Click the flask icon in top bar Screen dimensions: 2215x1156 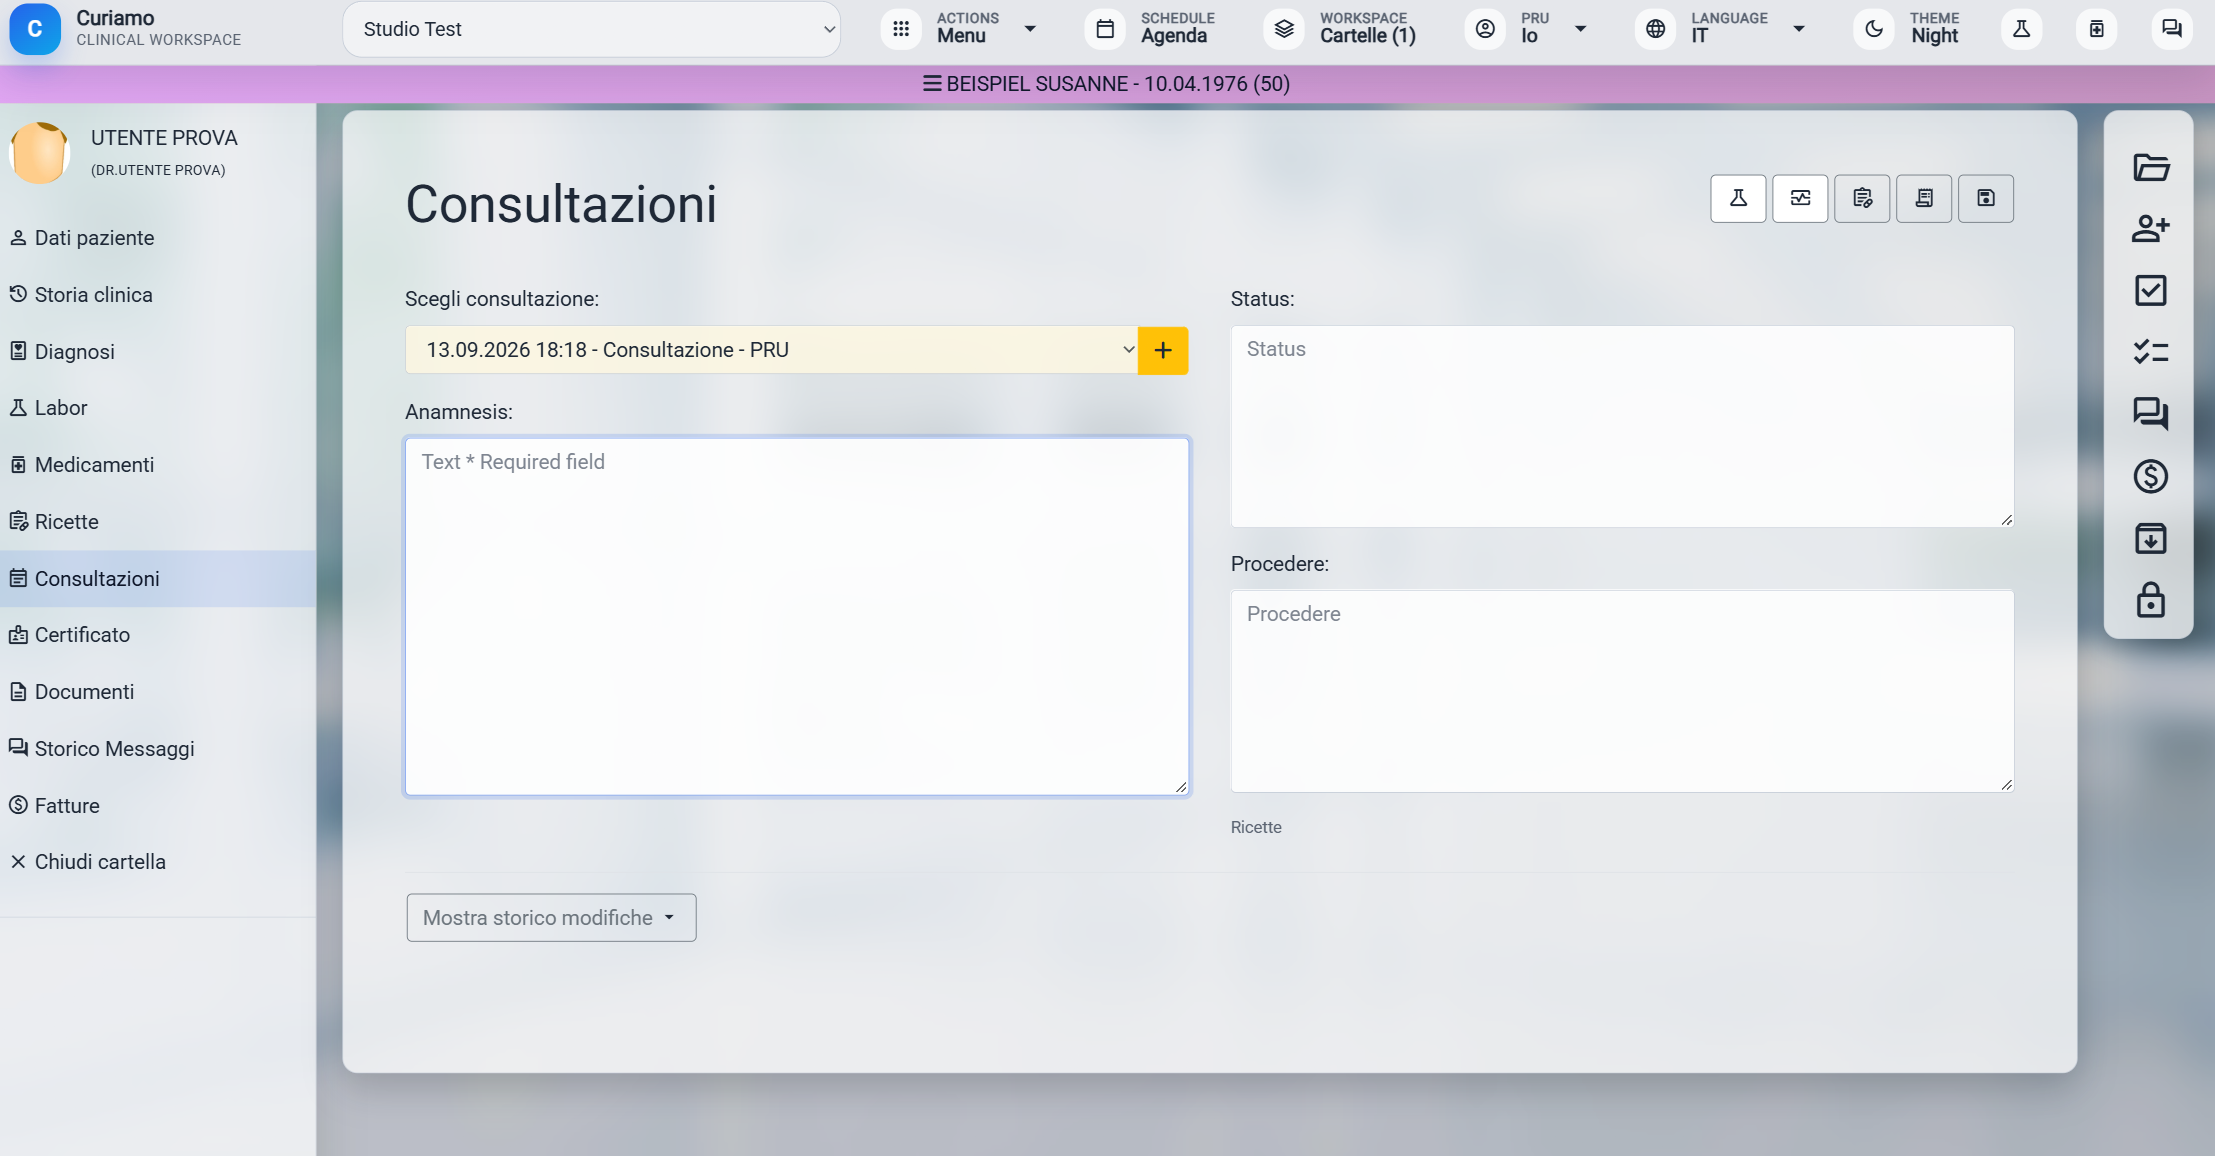pos(2021,29)
